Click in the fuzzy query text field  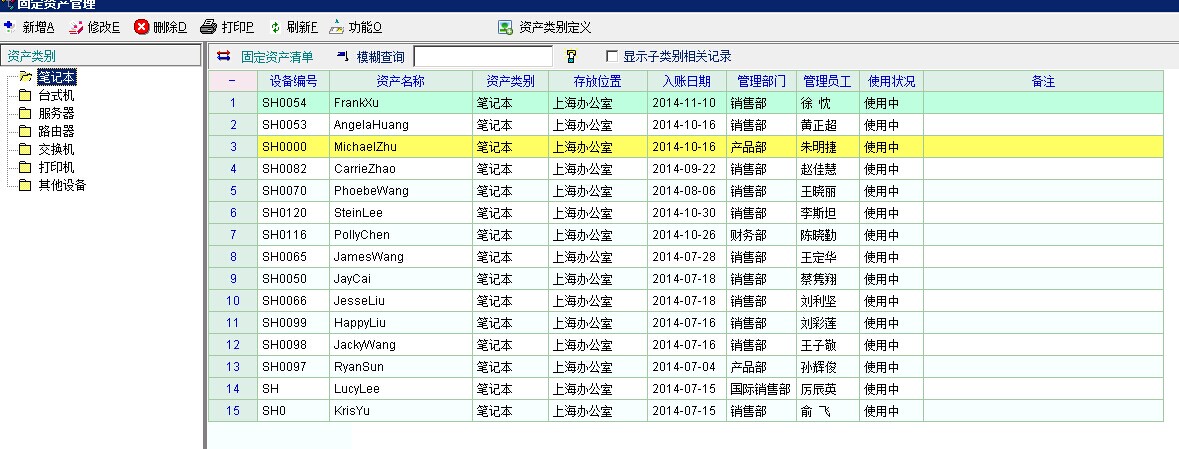(483, 56)
